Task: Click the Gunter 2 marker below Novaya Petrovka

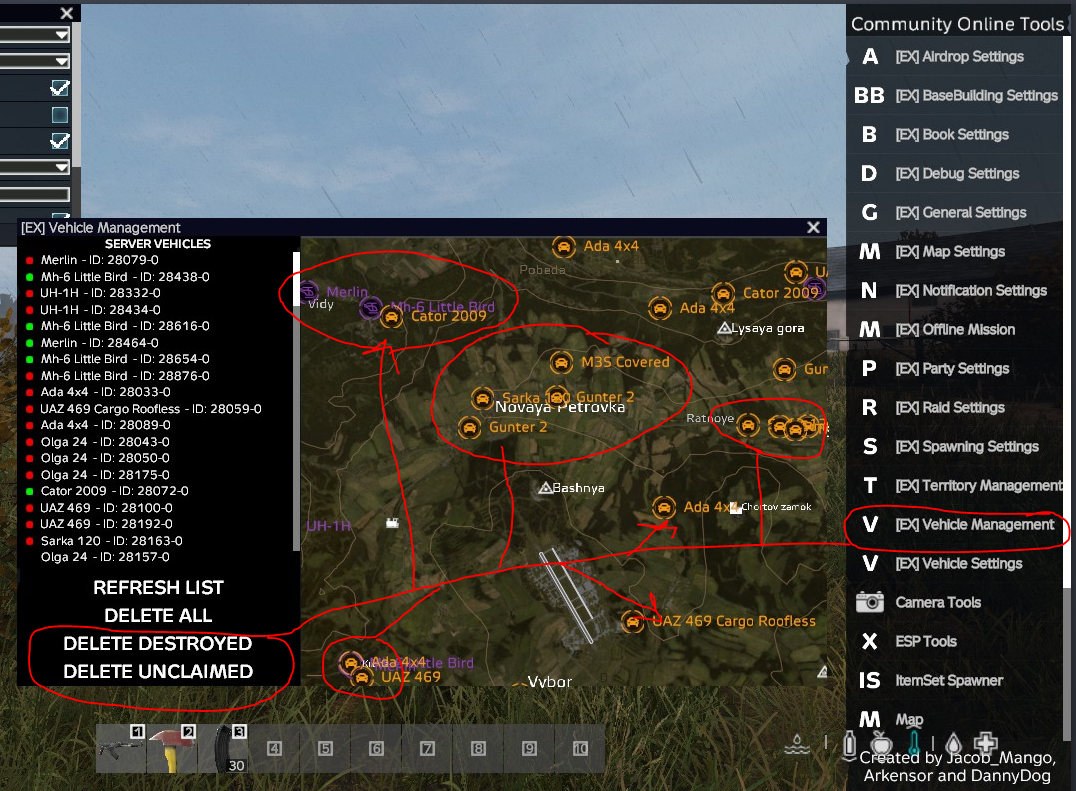Action: point(469,427)
